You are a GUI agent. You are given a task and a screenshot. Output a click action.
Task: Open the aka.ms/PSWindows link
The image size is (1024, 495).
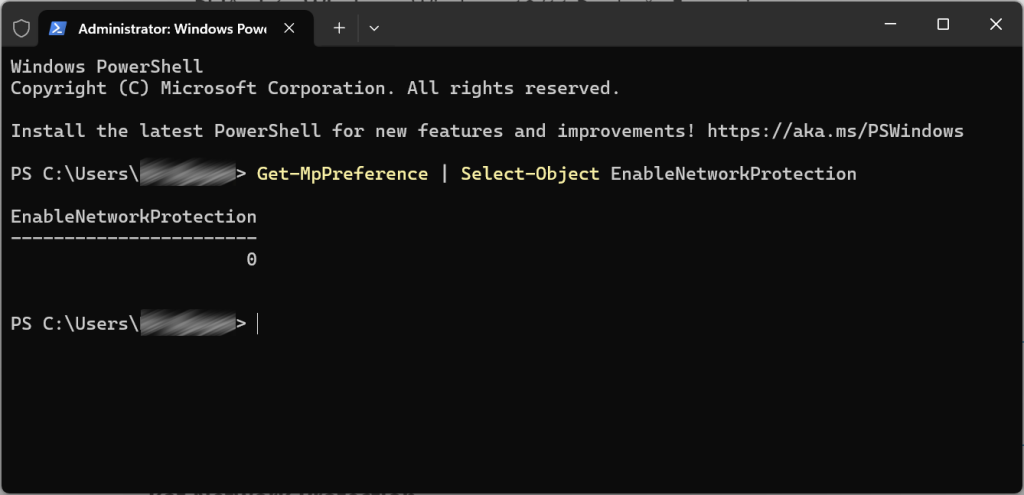click(835, 131)
